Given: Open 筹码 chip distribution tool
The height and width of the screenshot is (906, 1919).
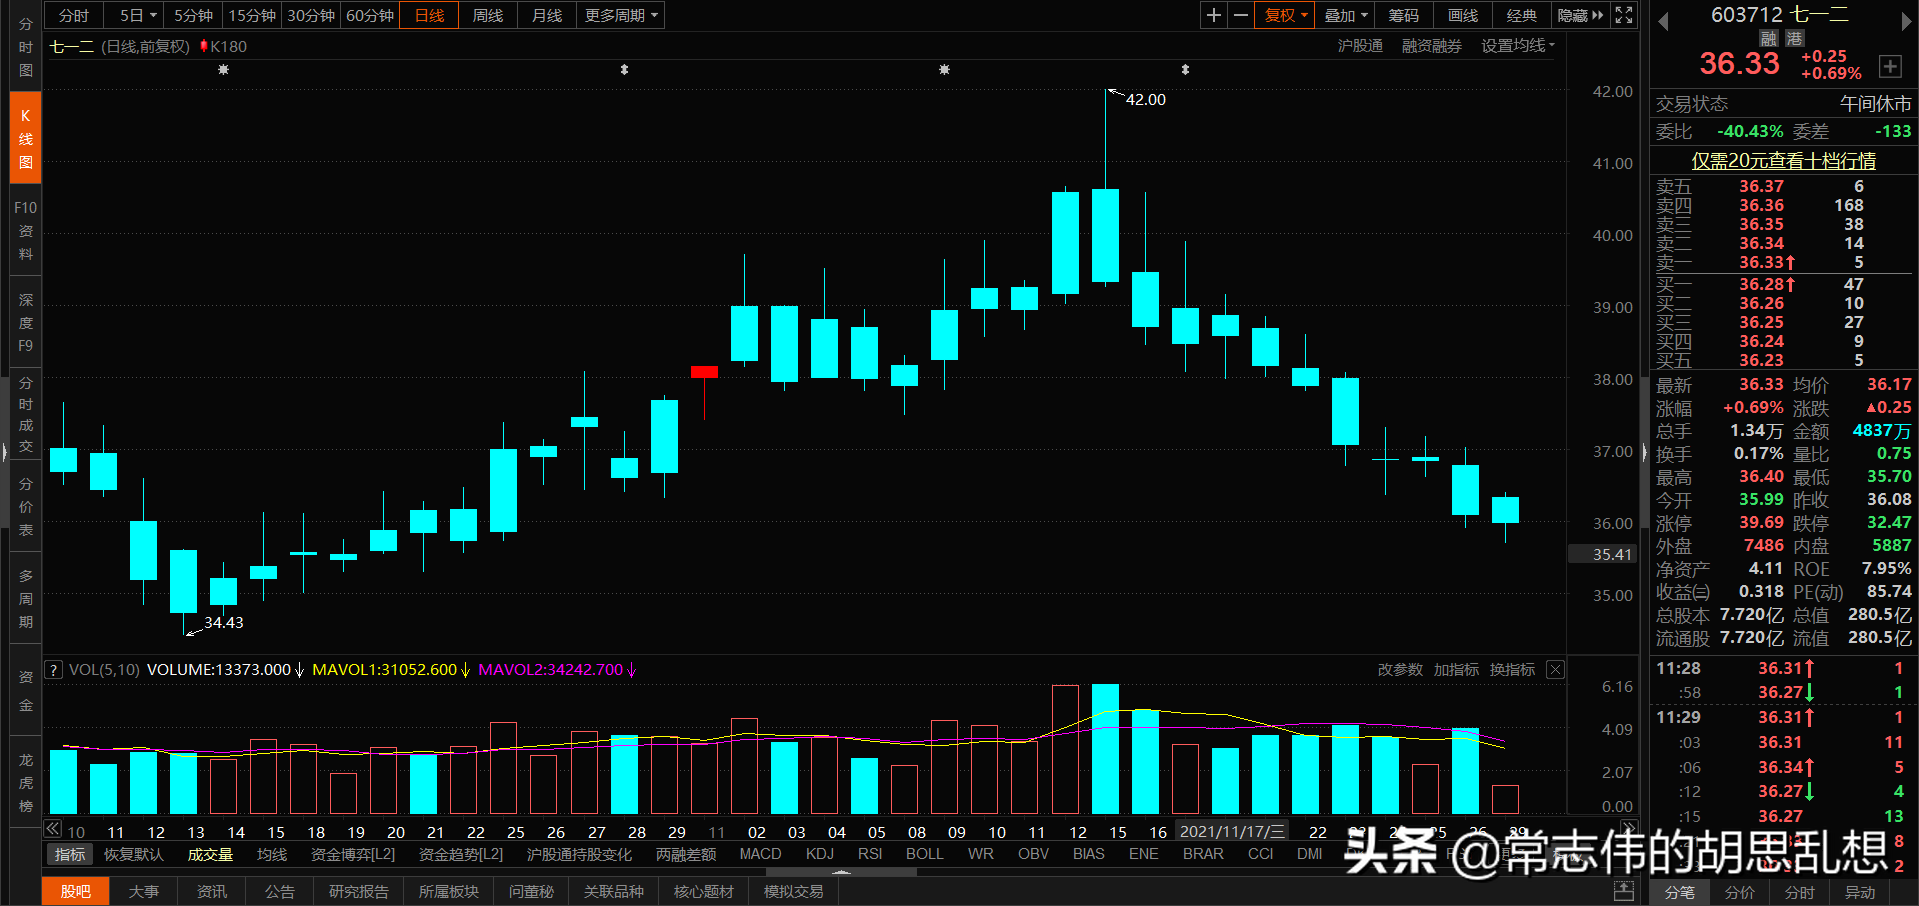Looking at the screenshot, I should point(1403,15).
